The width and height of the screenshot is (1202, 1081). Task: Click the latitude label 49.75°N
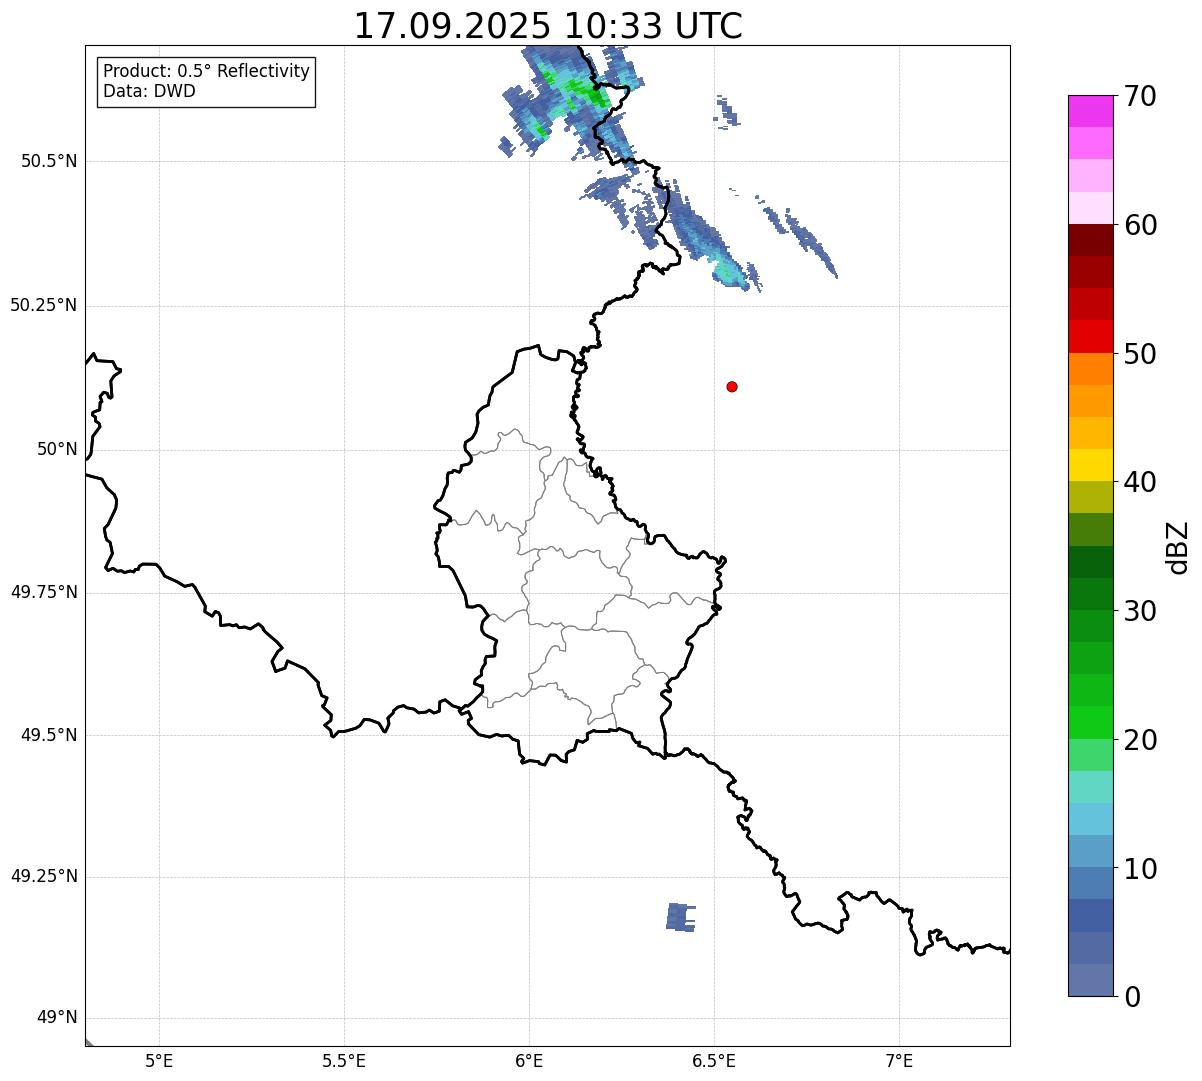point(44,592)
